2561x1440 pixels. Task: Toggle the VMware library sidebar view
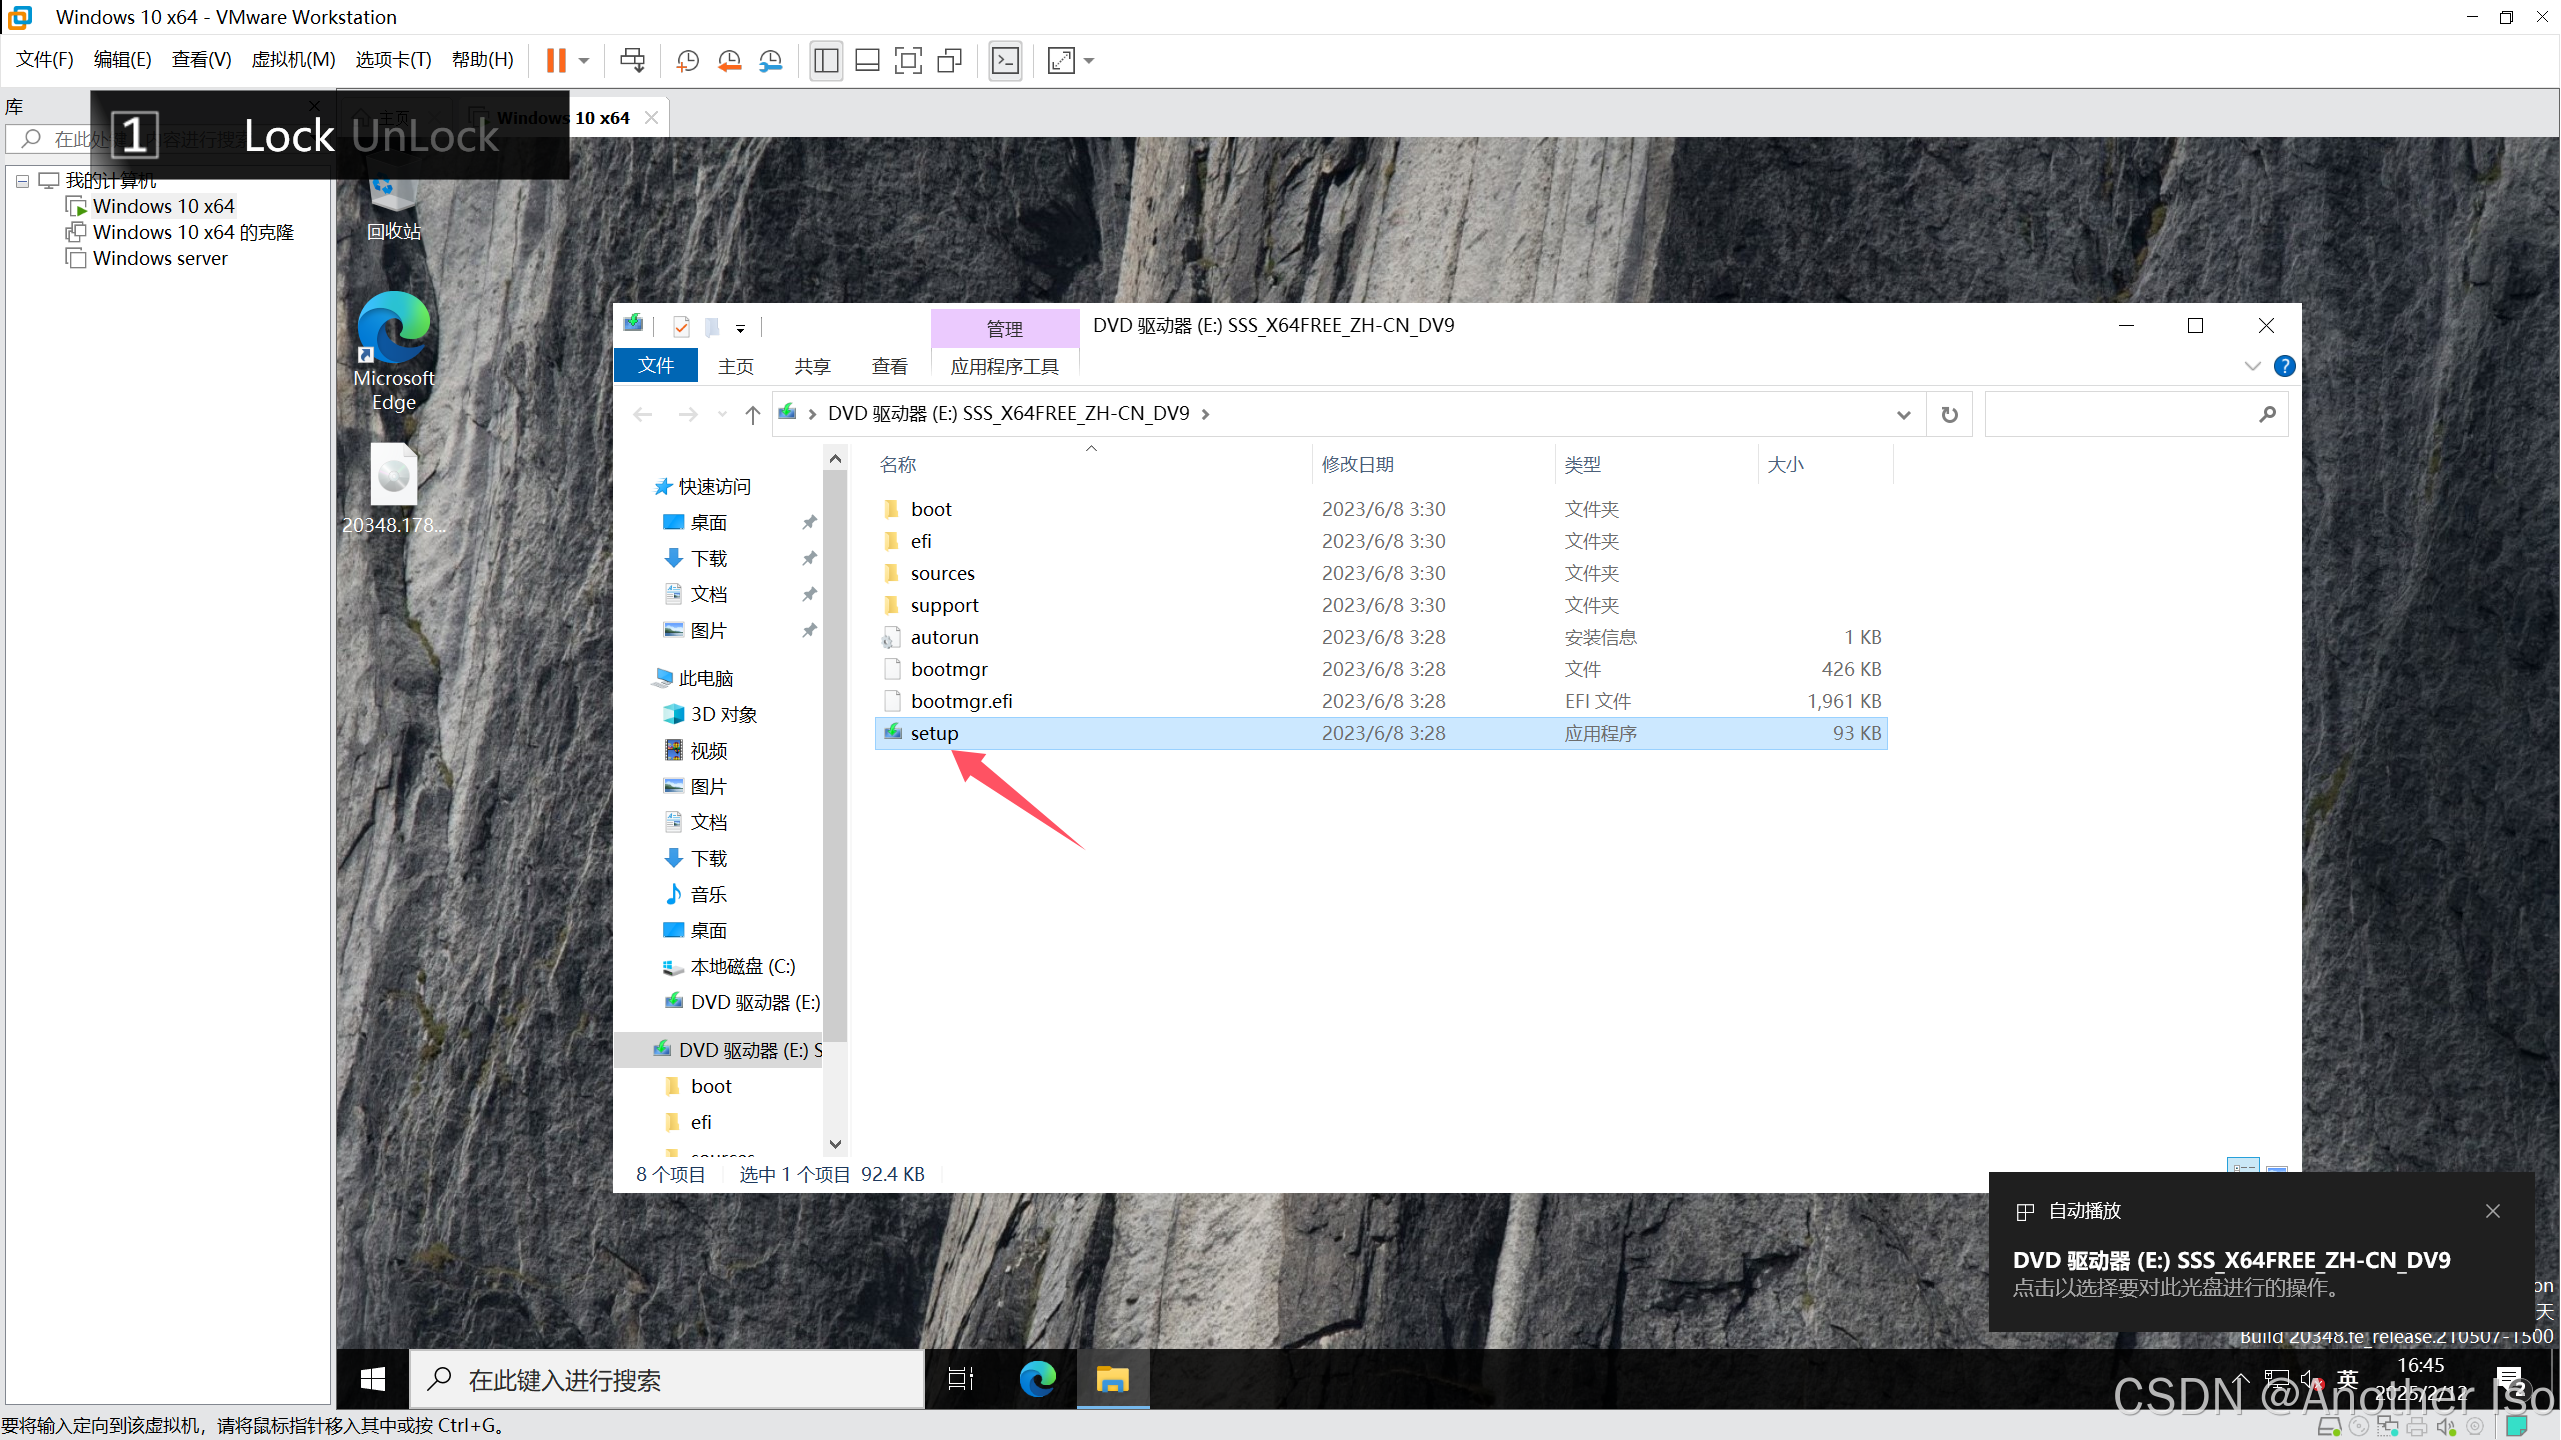(x=826, y=61)
